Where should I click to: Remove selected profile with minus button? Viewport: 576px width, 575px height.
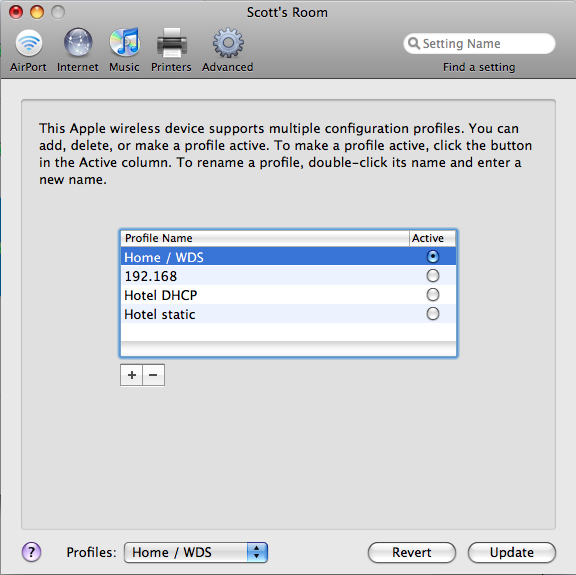pos(154,375)
